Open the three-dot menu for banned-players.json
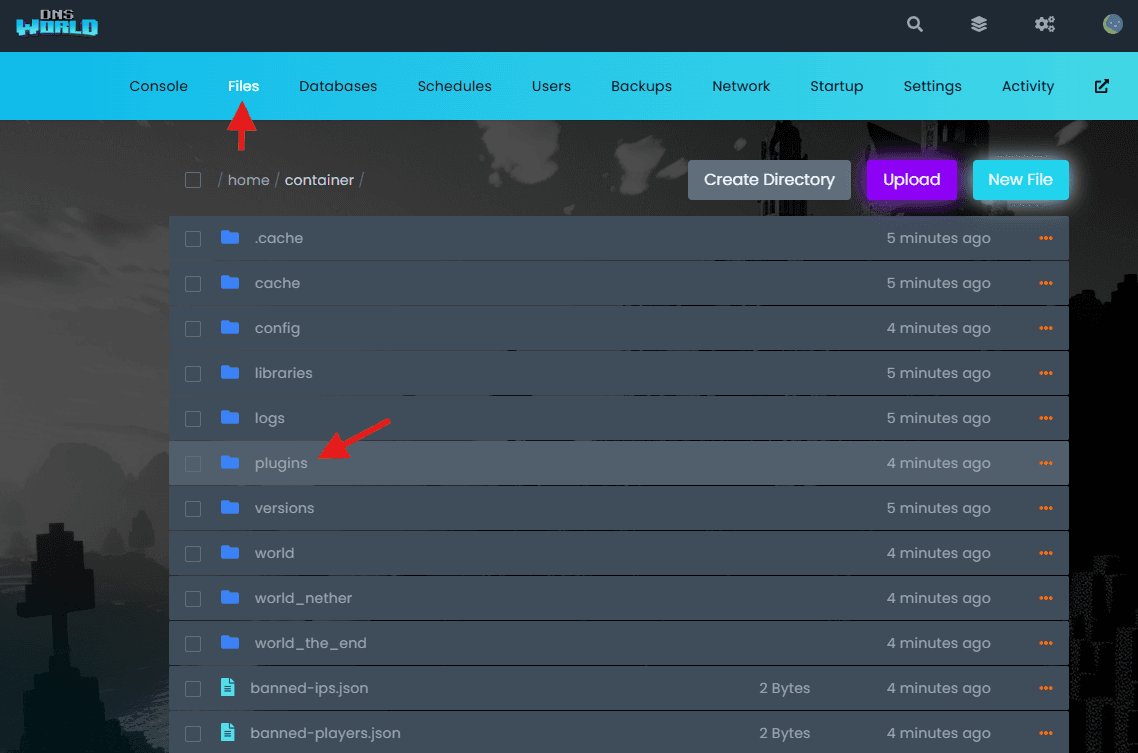Viewport: 1138px width, 753px height. [x=1046, y=733]
